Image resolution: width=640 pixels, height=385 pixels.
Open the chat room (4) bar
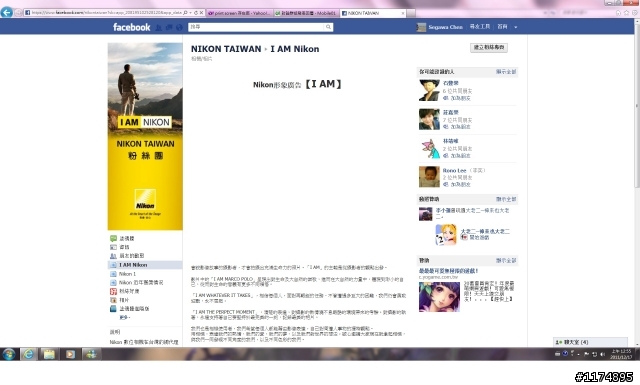click(590, 342)
